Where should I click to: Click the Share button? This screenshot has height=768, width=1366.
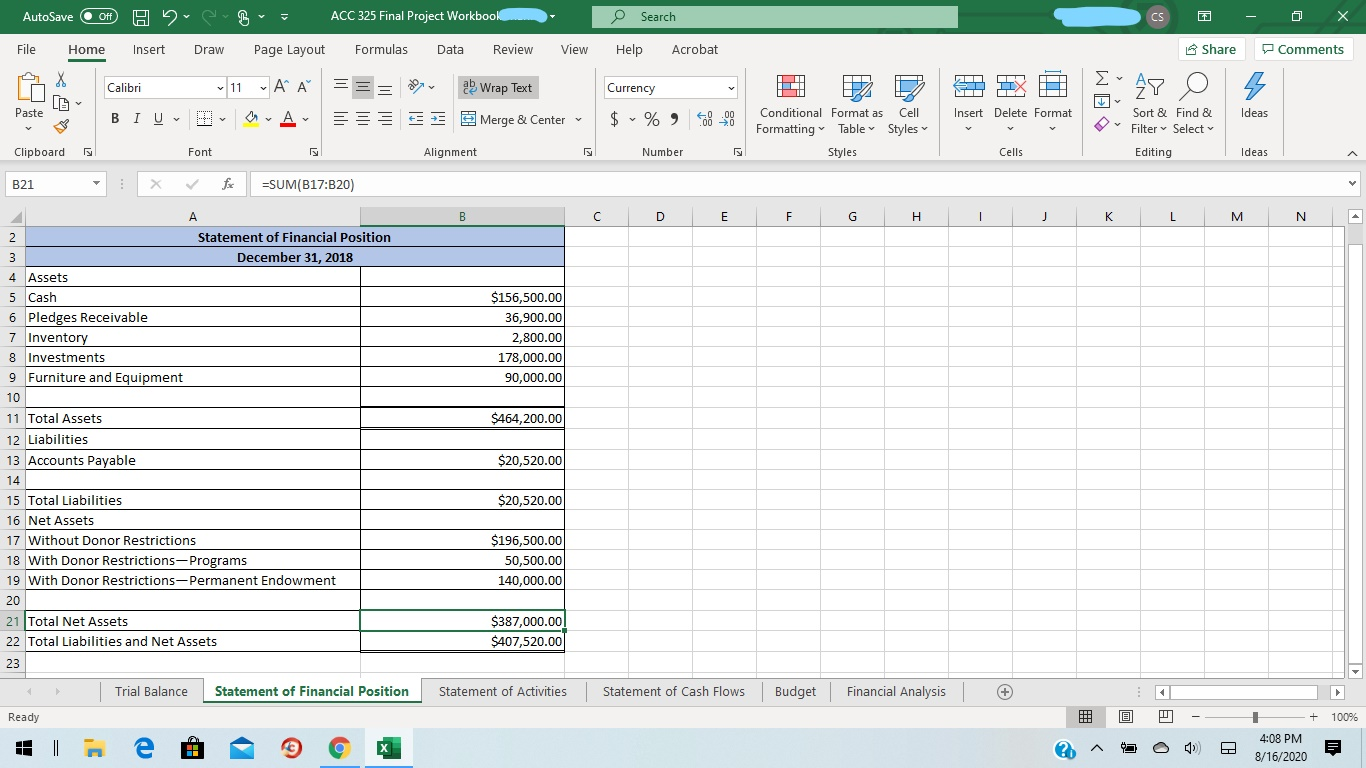(x=1210, y=49)
